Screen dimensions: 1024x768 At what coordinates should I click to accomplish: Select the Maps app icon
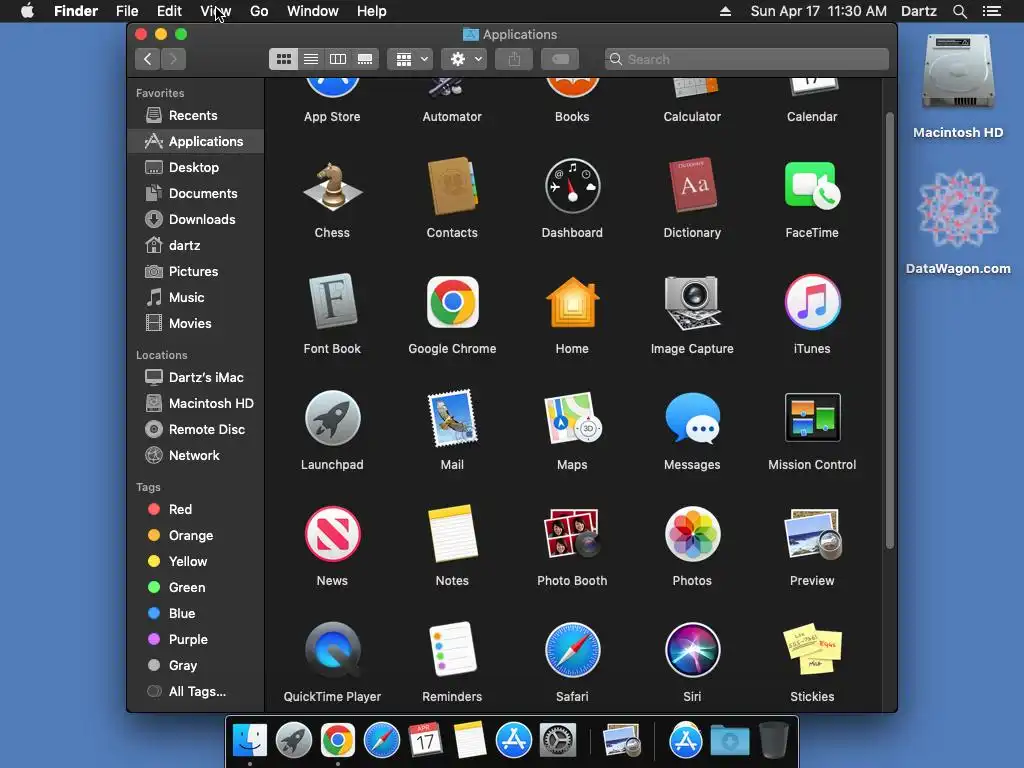(x=572, y=418)
